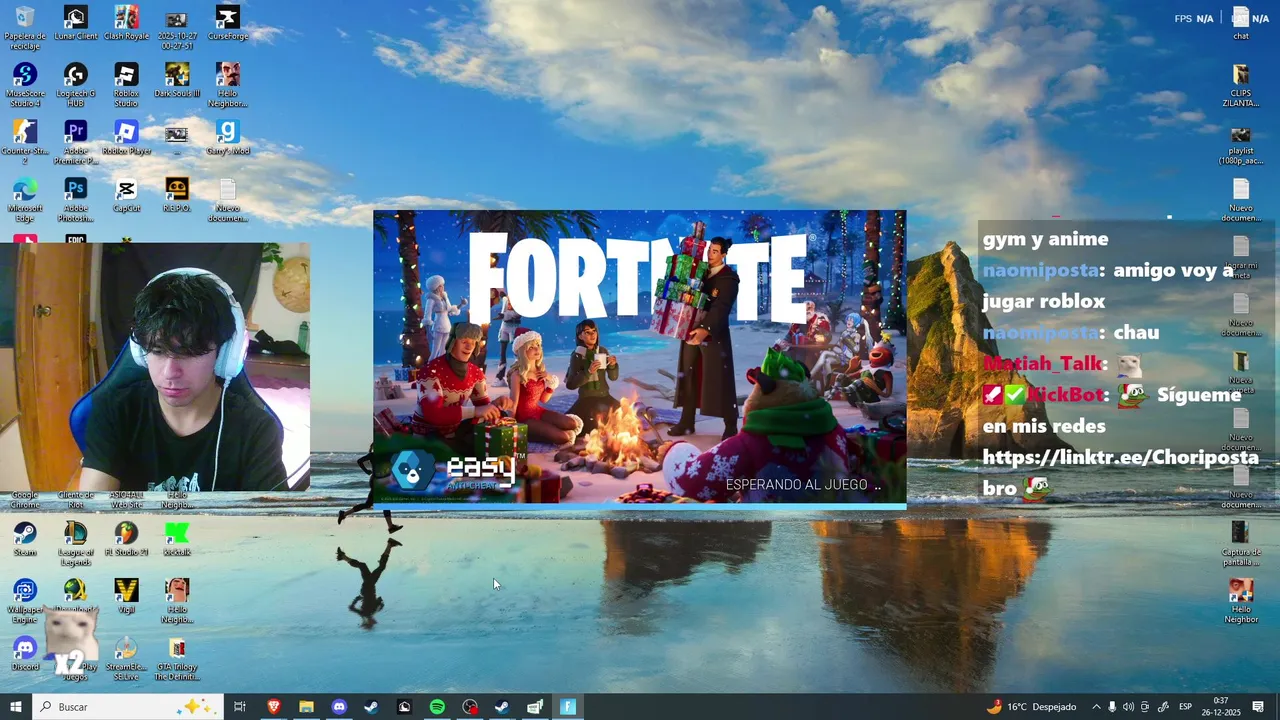1280x720 pixels.
Task: Launch Lunar Client from the desktop
Action: [x=76, y=24]
